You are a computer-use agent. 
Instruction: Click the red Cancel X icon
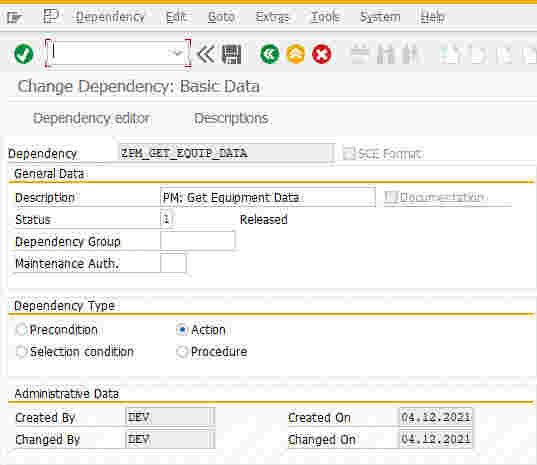(x=322, y=54)
